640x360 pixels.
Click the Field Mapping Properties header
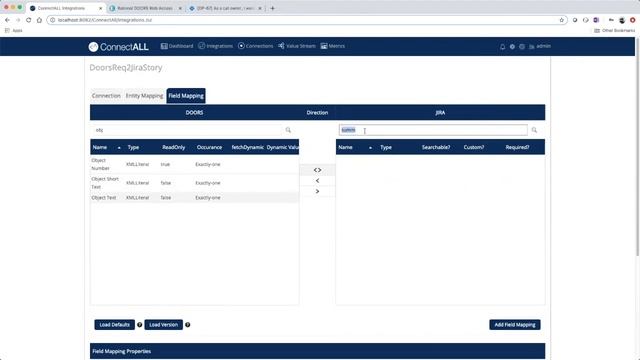[317, 351]
